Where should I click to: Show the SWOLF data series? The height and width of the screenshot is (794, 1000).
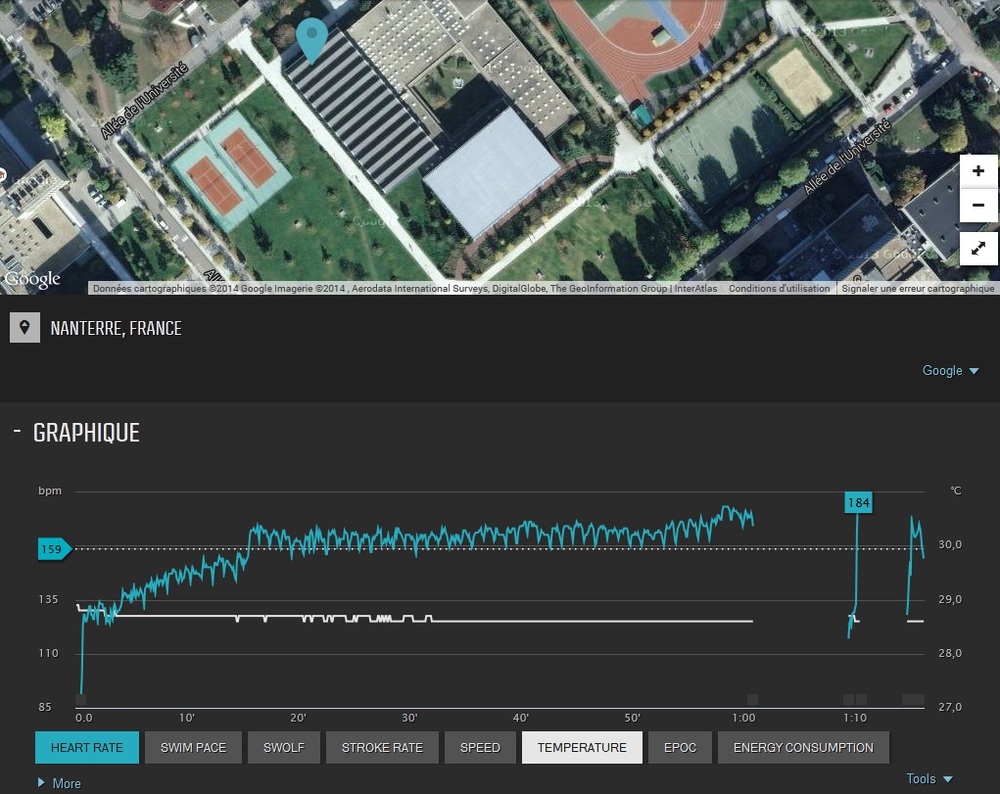(x=284, y=747)
